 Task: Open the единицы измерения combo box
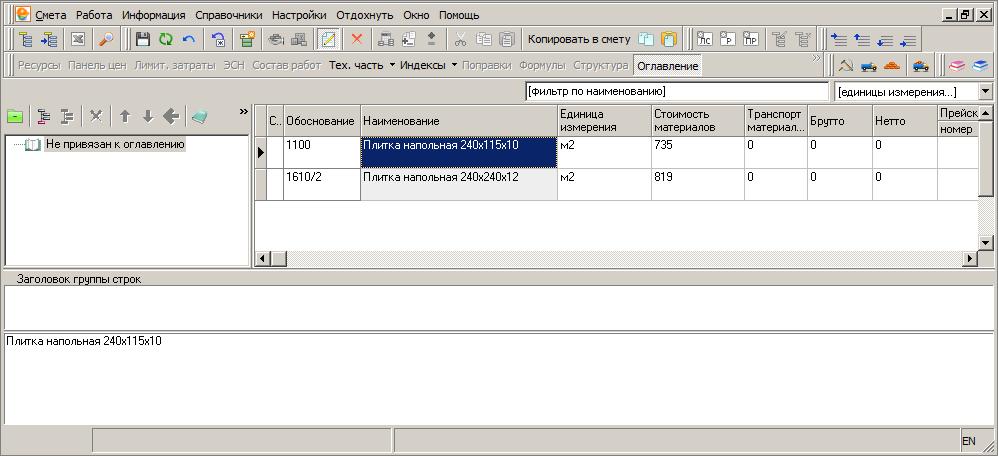click(986, 92)
